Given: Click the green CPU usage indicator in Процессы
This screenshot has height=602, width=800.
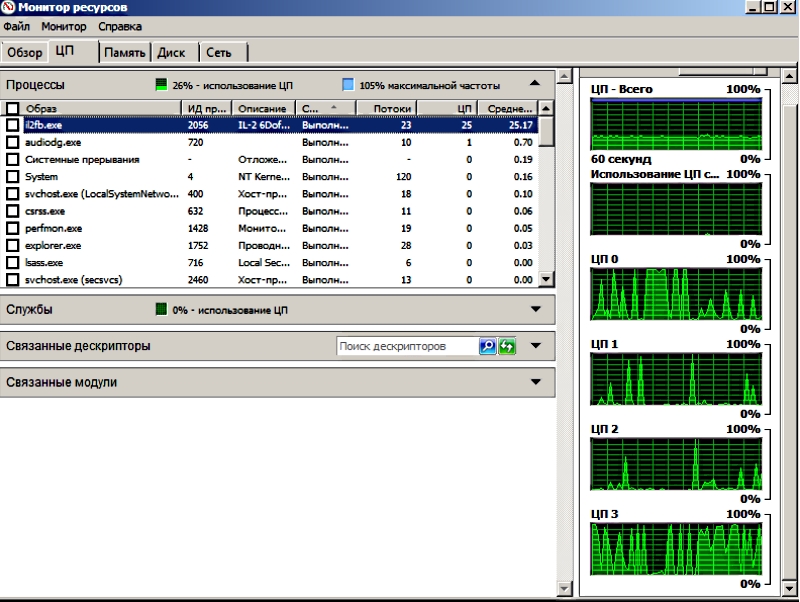Looking at the screenshot, I should 161,85.
